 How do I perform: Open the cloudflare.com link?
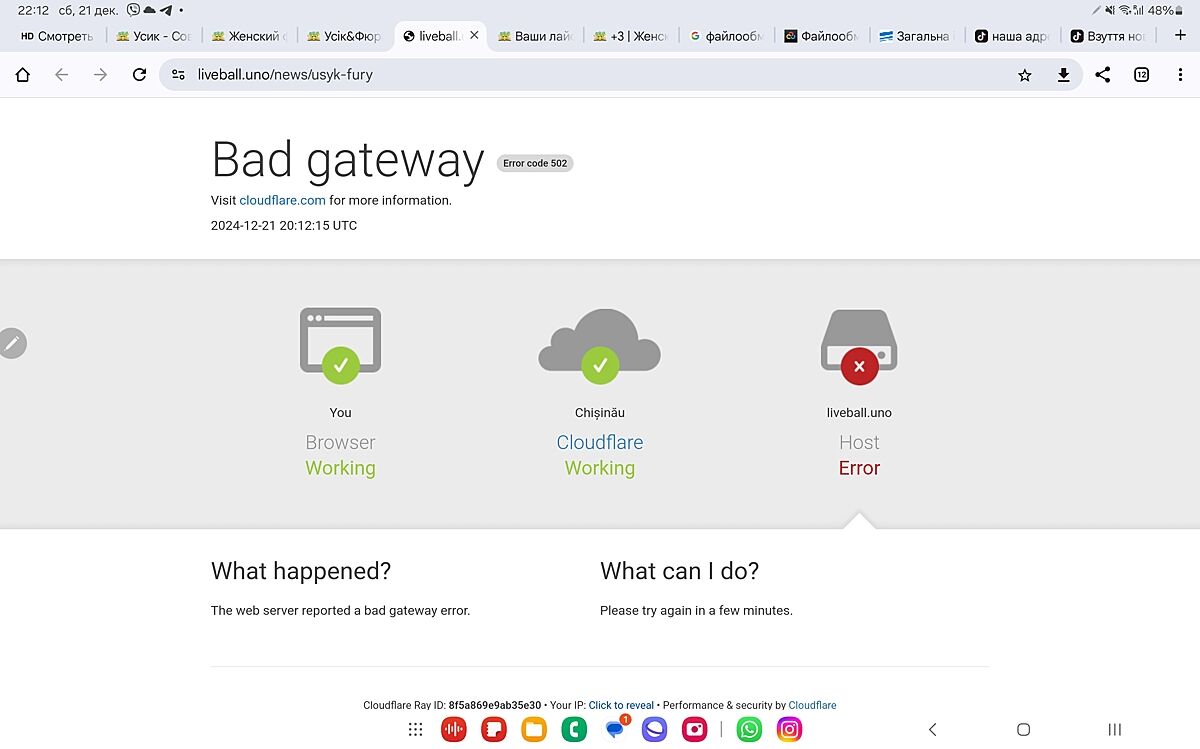282,200
